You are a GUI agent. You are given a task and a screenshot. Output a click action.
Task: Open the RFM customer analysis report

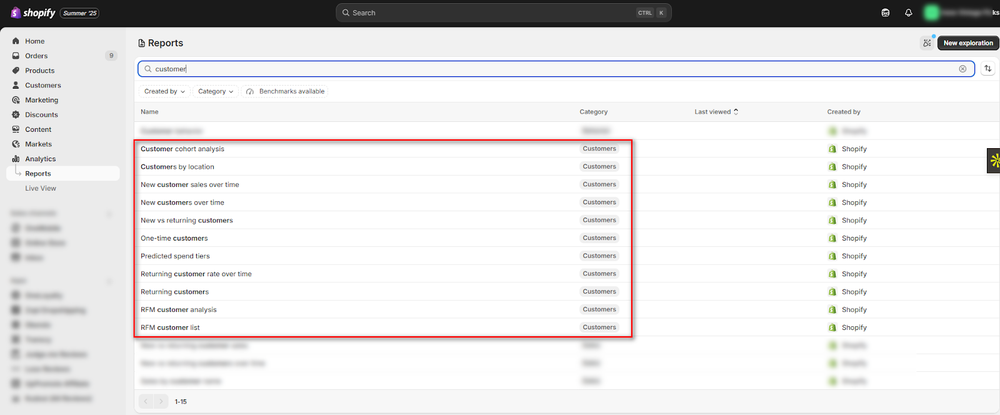(179, 309)
